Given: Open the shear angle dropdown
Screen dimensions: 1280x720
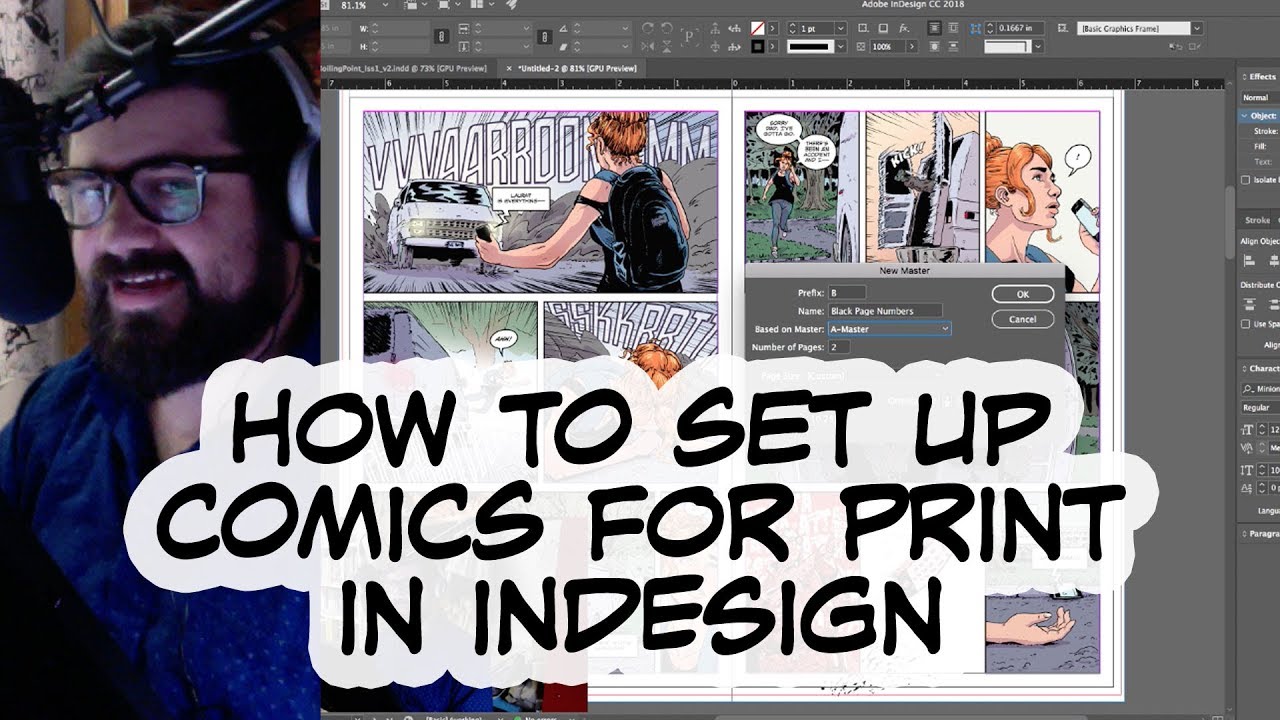Looking at the screenshot, I should (x=626, y=47).
